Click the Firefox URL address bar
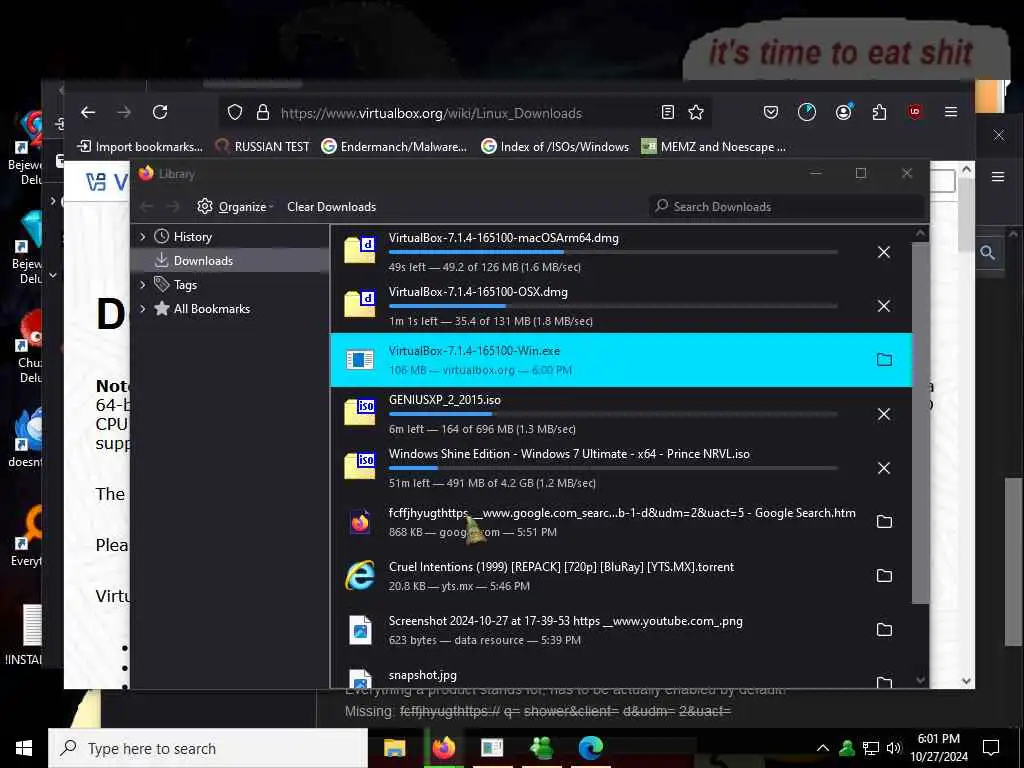The height and width of the screenshot is (768, 1024). point(464,112)
